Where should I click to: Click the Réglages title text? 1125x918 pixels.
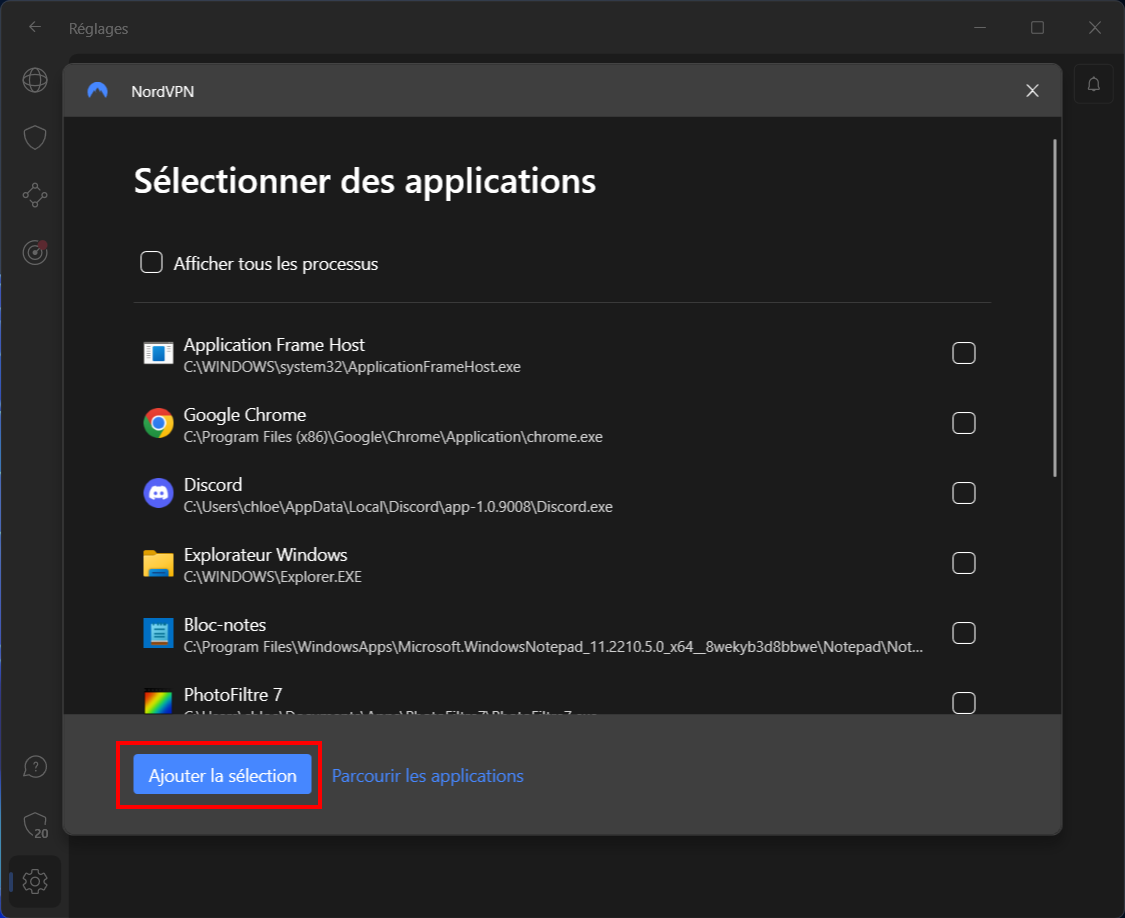pyautogui.click(x=98, y=29)
